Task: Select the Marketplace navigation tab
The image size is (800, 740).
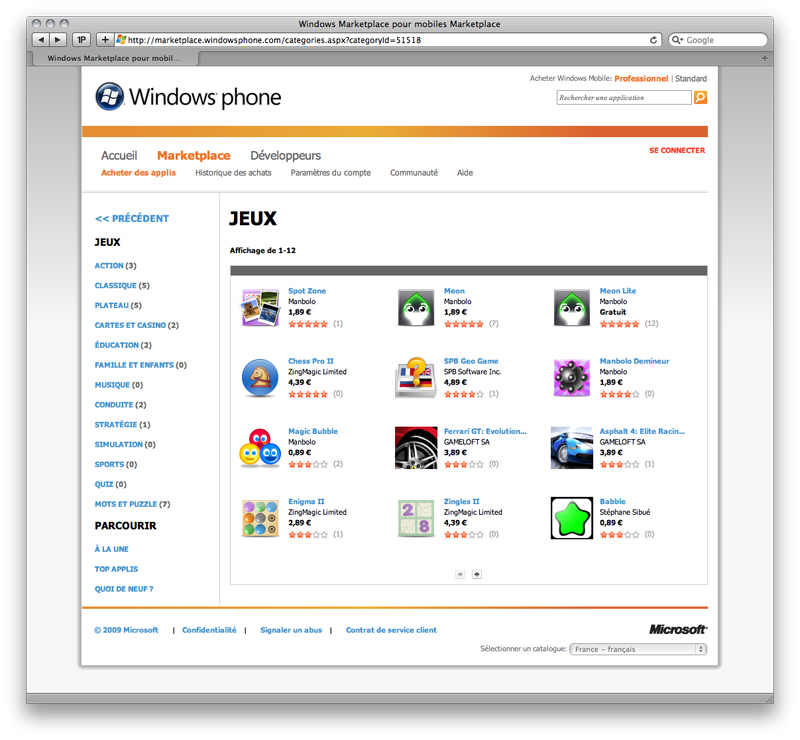Action: click(193, 156)
